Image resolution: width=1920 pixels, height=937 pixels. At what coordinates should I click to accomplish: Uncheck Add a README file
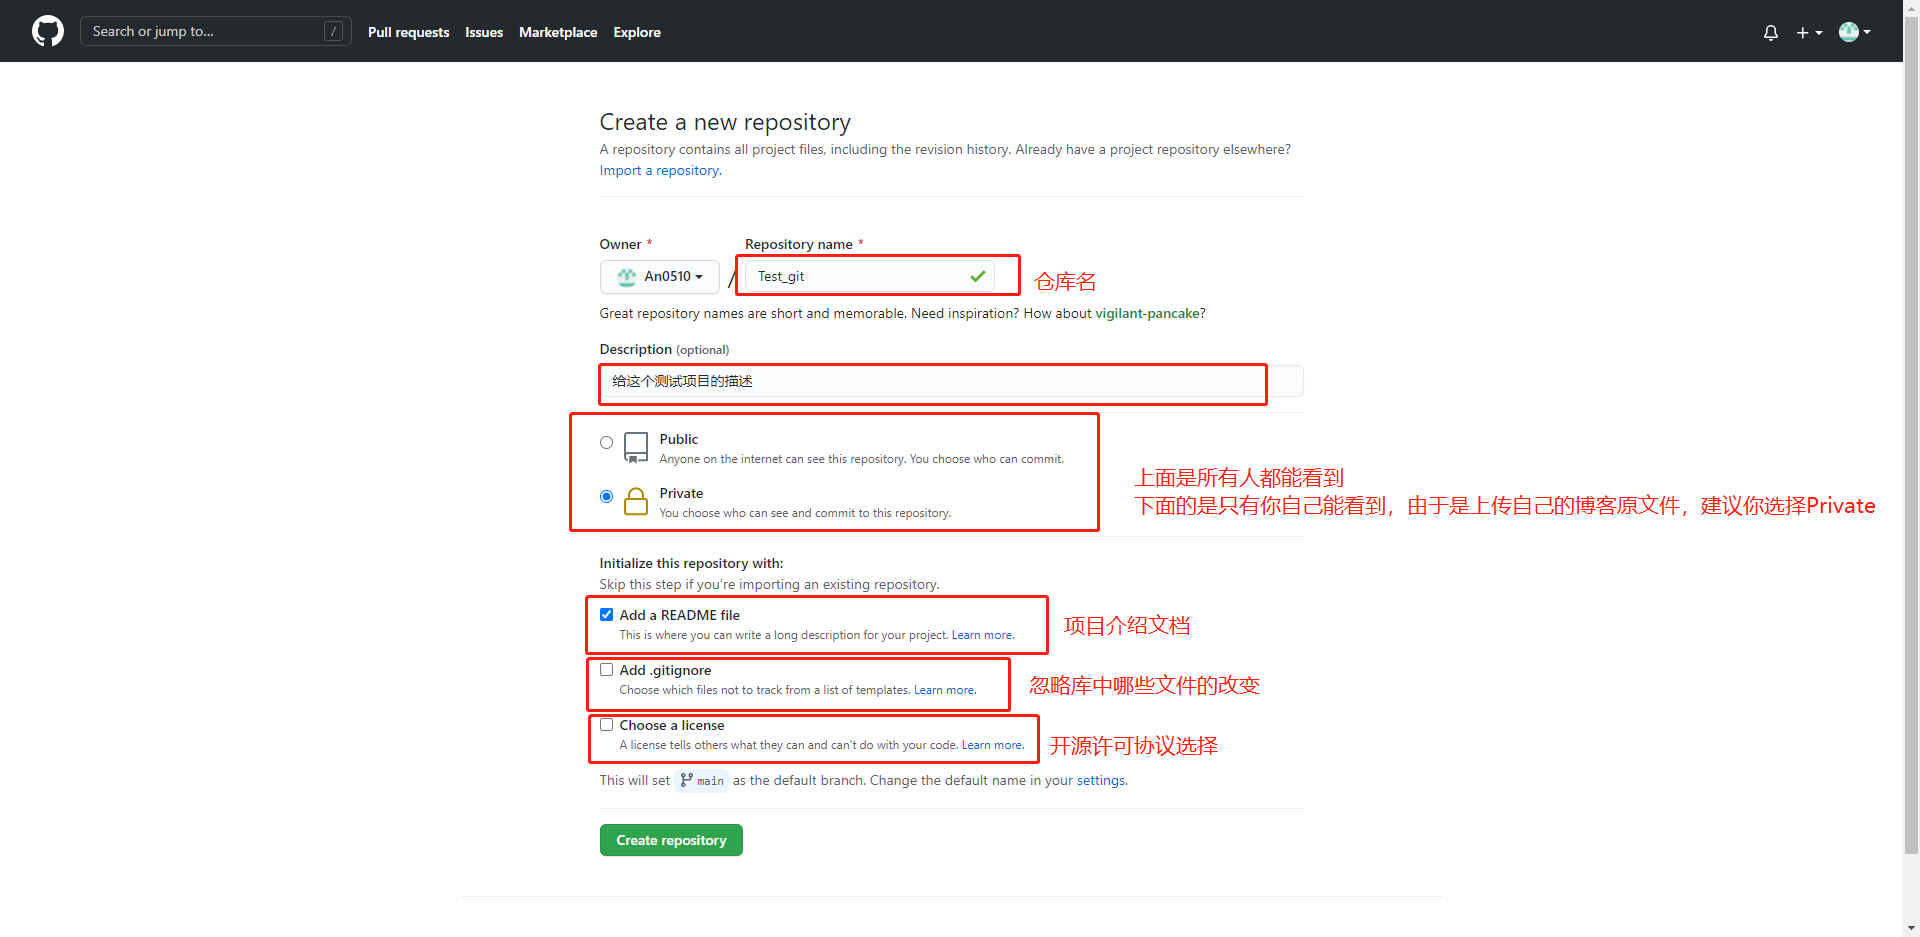pos(606,615)
